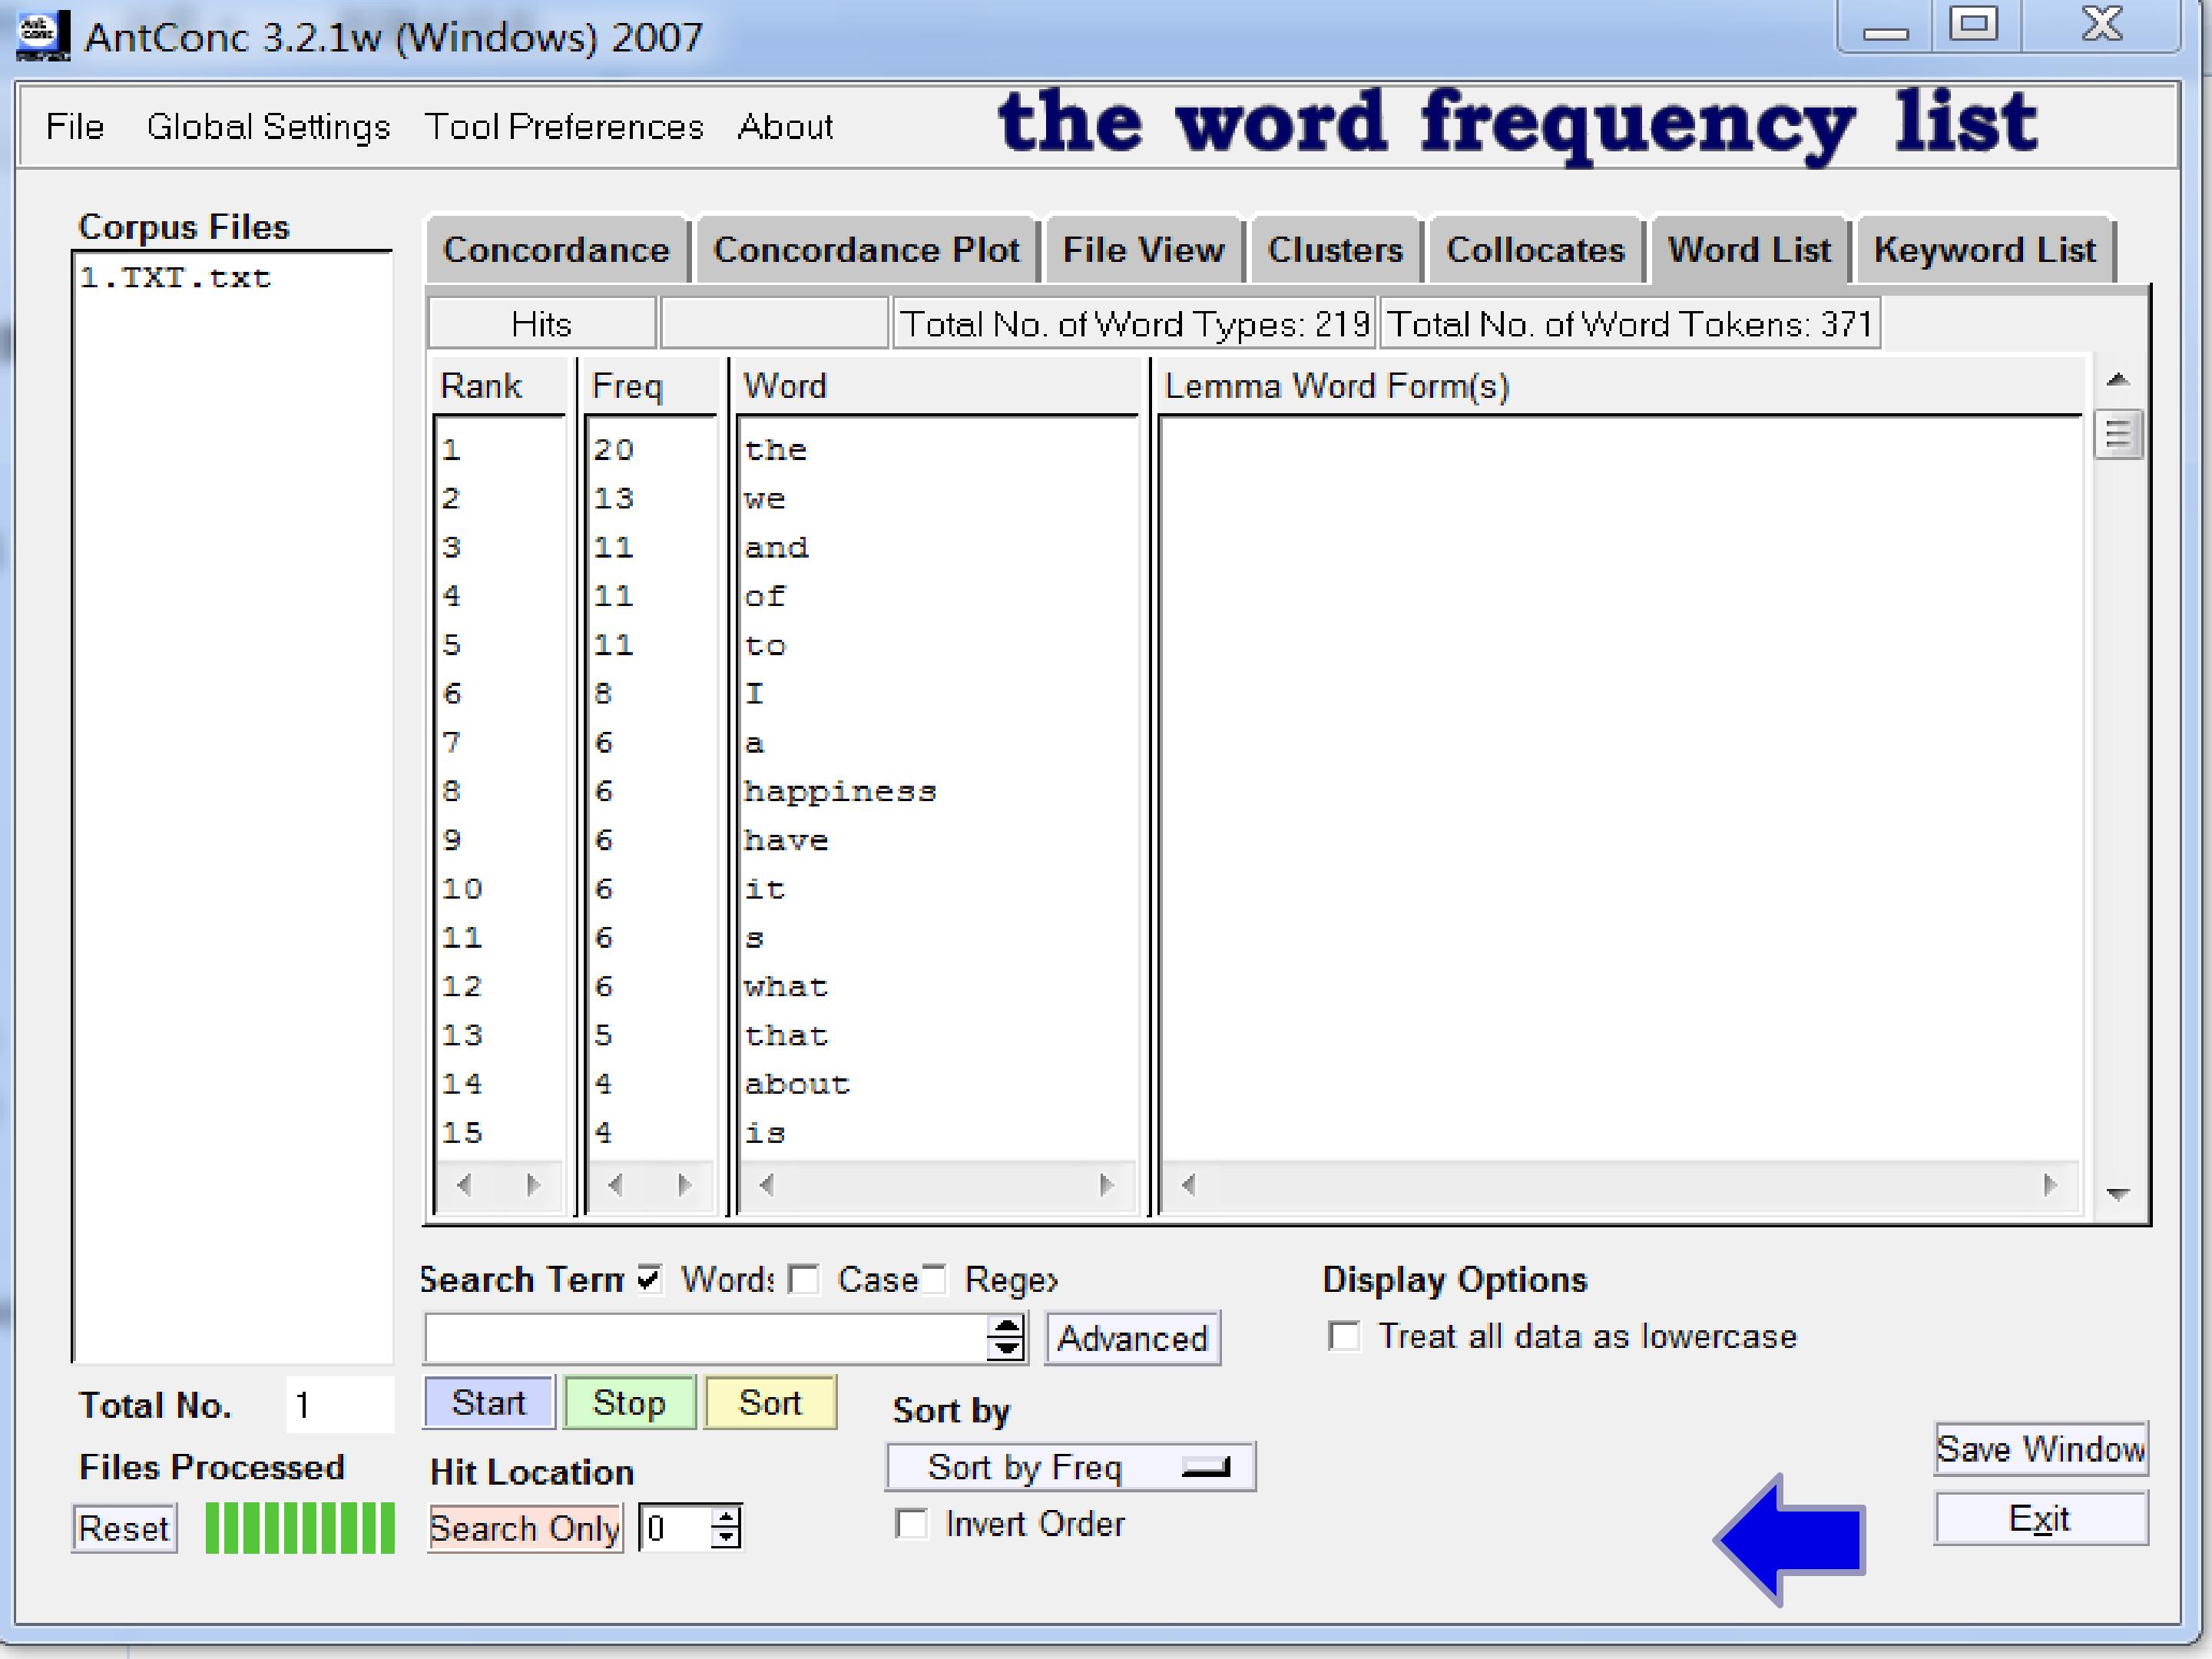Image resolution: width=2212 pixels, height=1659 pixels.
Task: Open Advanced search options
Action: 1132,1338
